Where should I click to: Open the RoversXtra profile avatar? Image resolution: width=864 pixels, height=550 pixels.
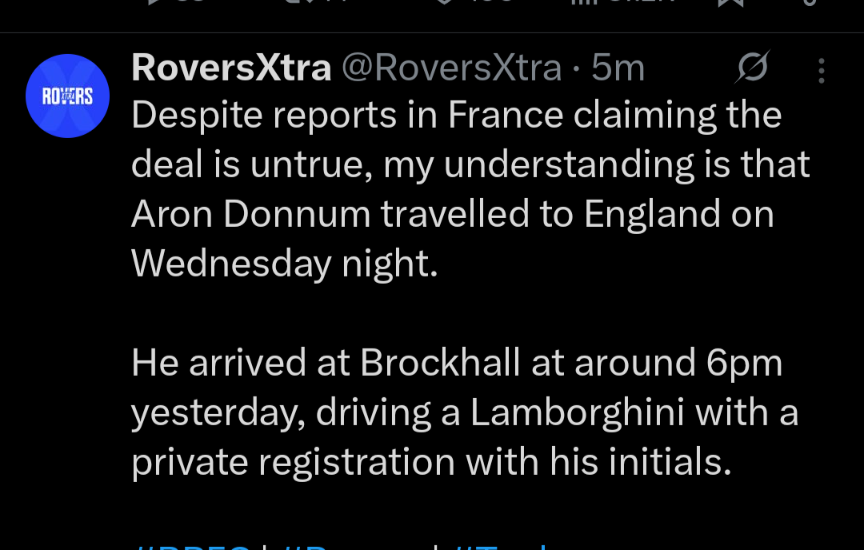[x=67, y=96]
